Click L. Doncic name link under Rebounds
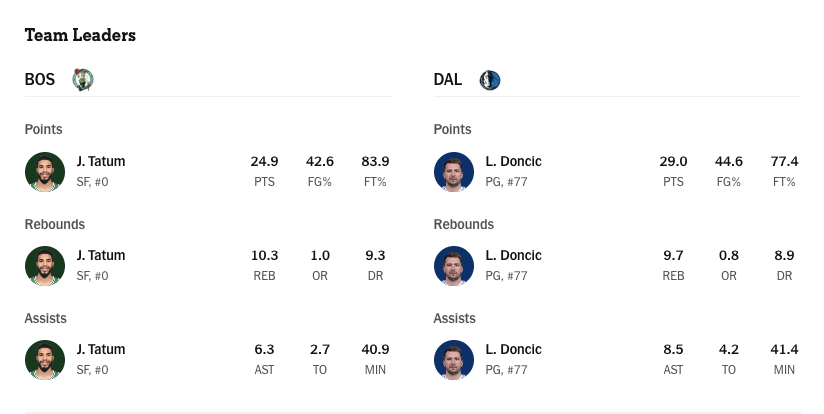Viewport: 824px width, 414px height. coord(513,255)
